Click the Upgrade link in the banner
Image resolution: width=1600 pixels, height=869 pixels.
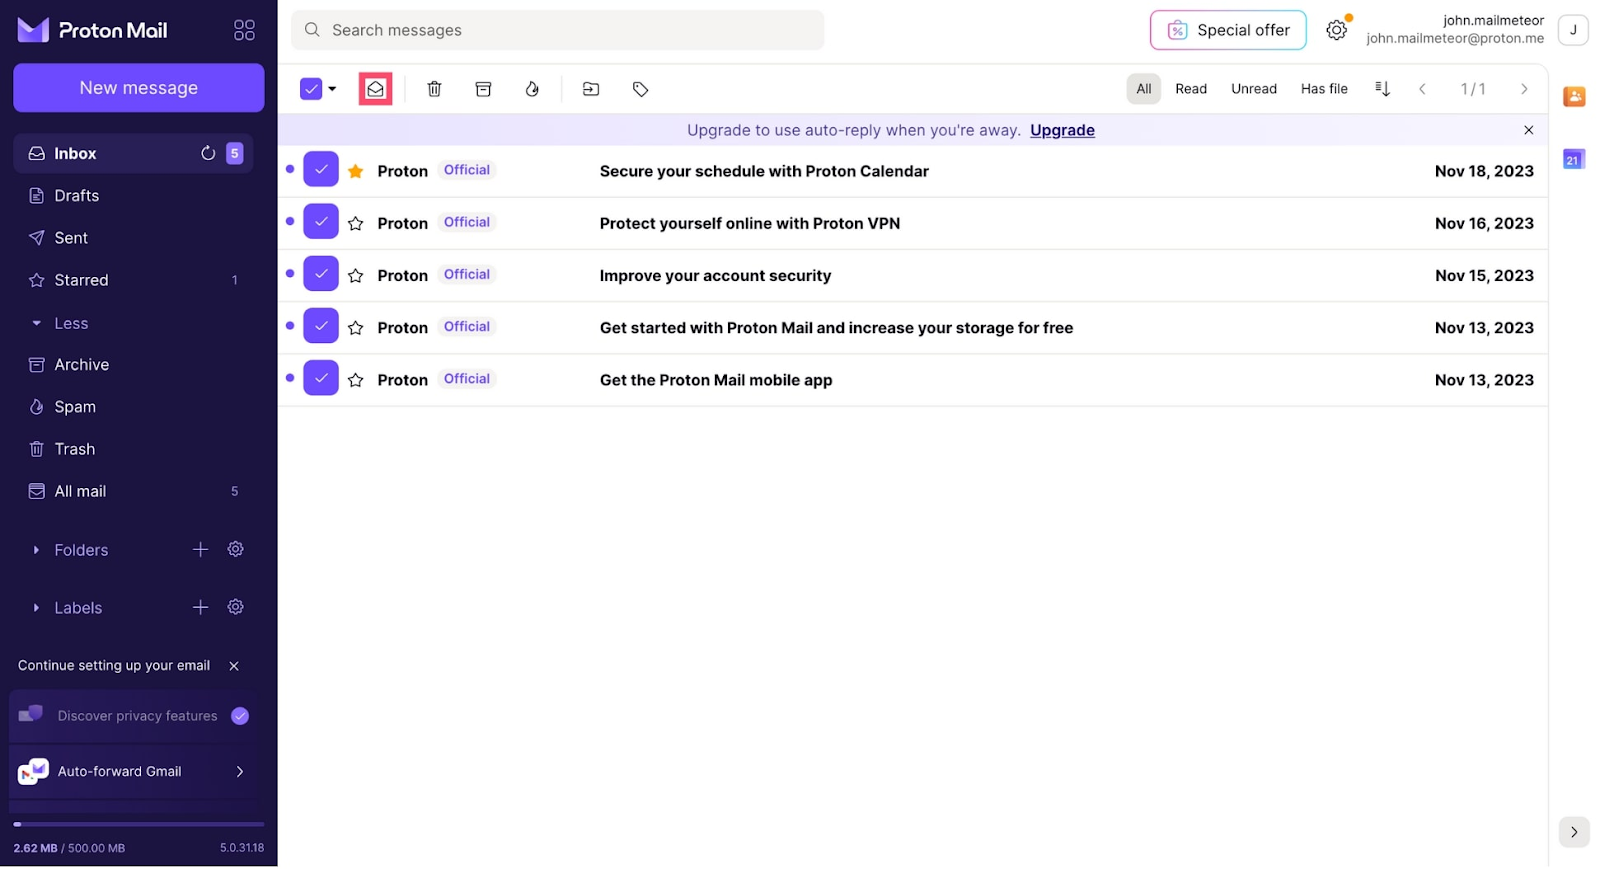(1062, 130)
